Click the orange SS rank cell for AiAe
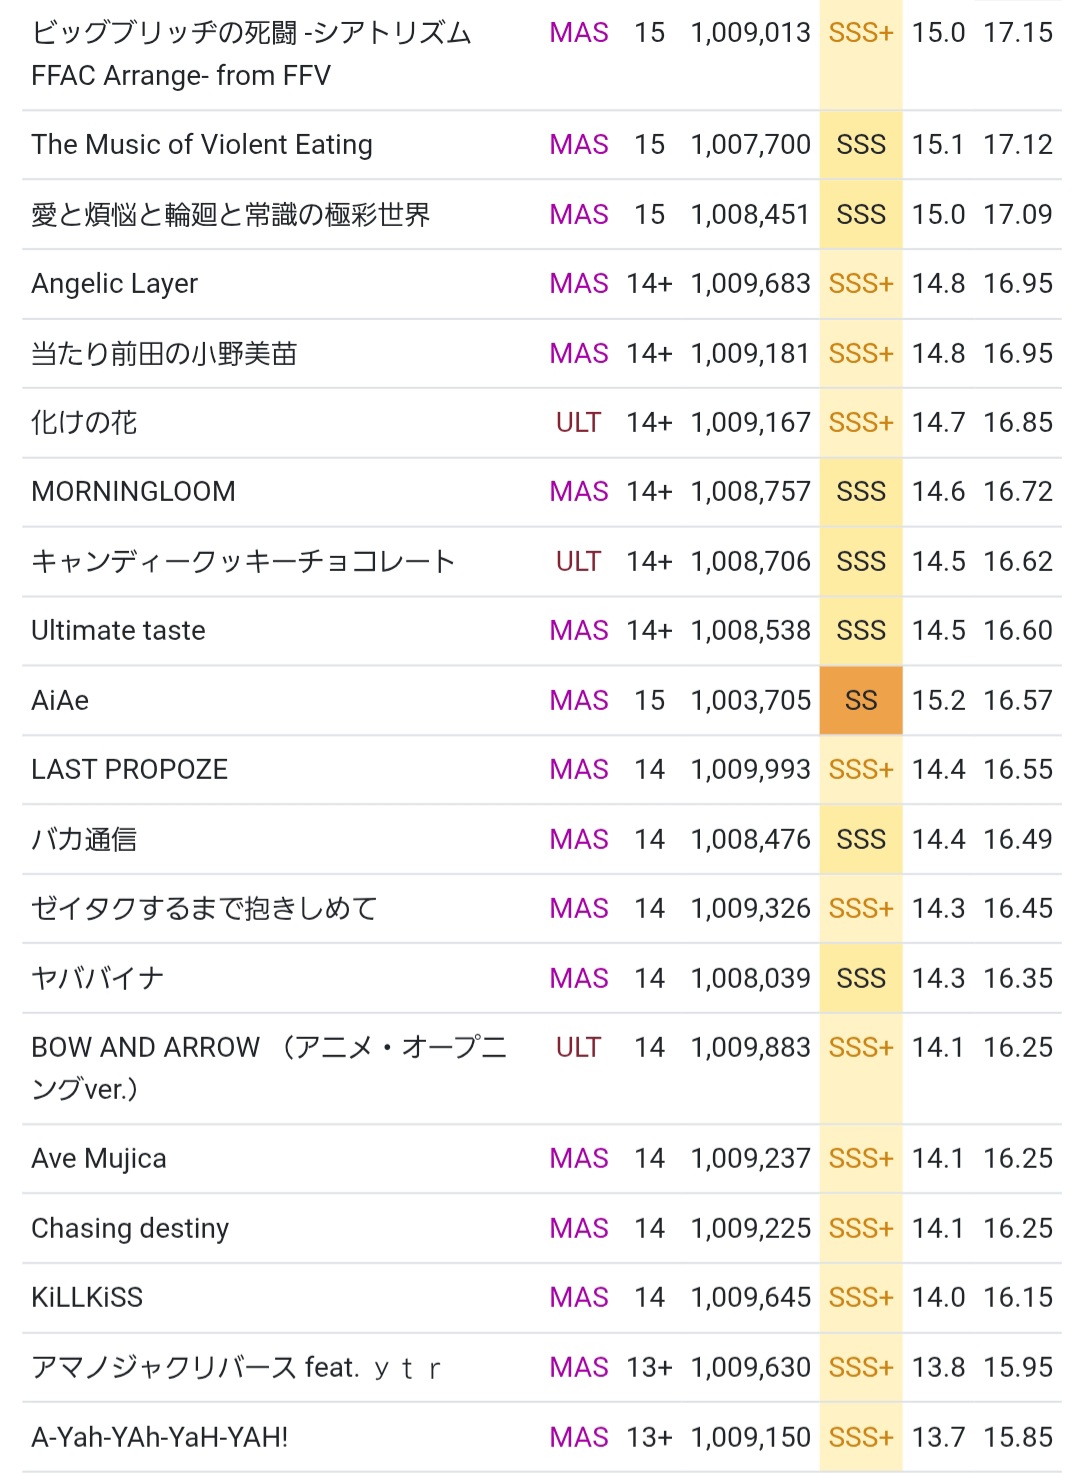The image size is (1080, 1476). [861, 700]
